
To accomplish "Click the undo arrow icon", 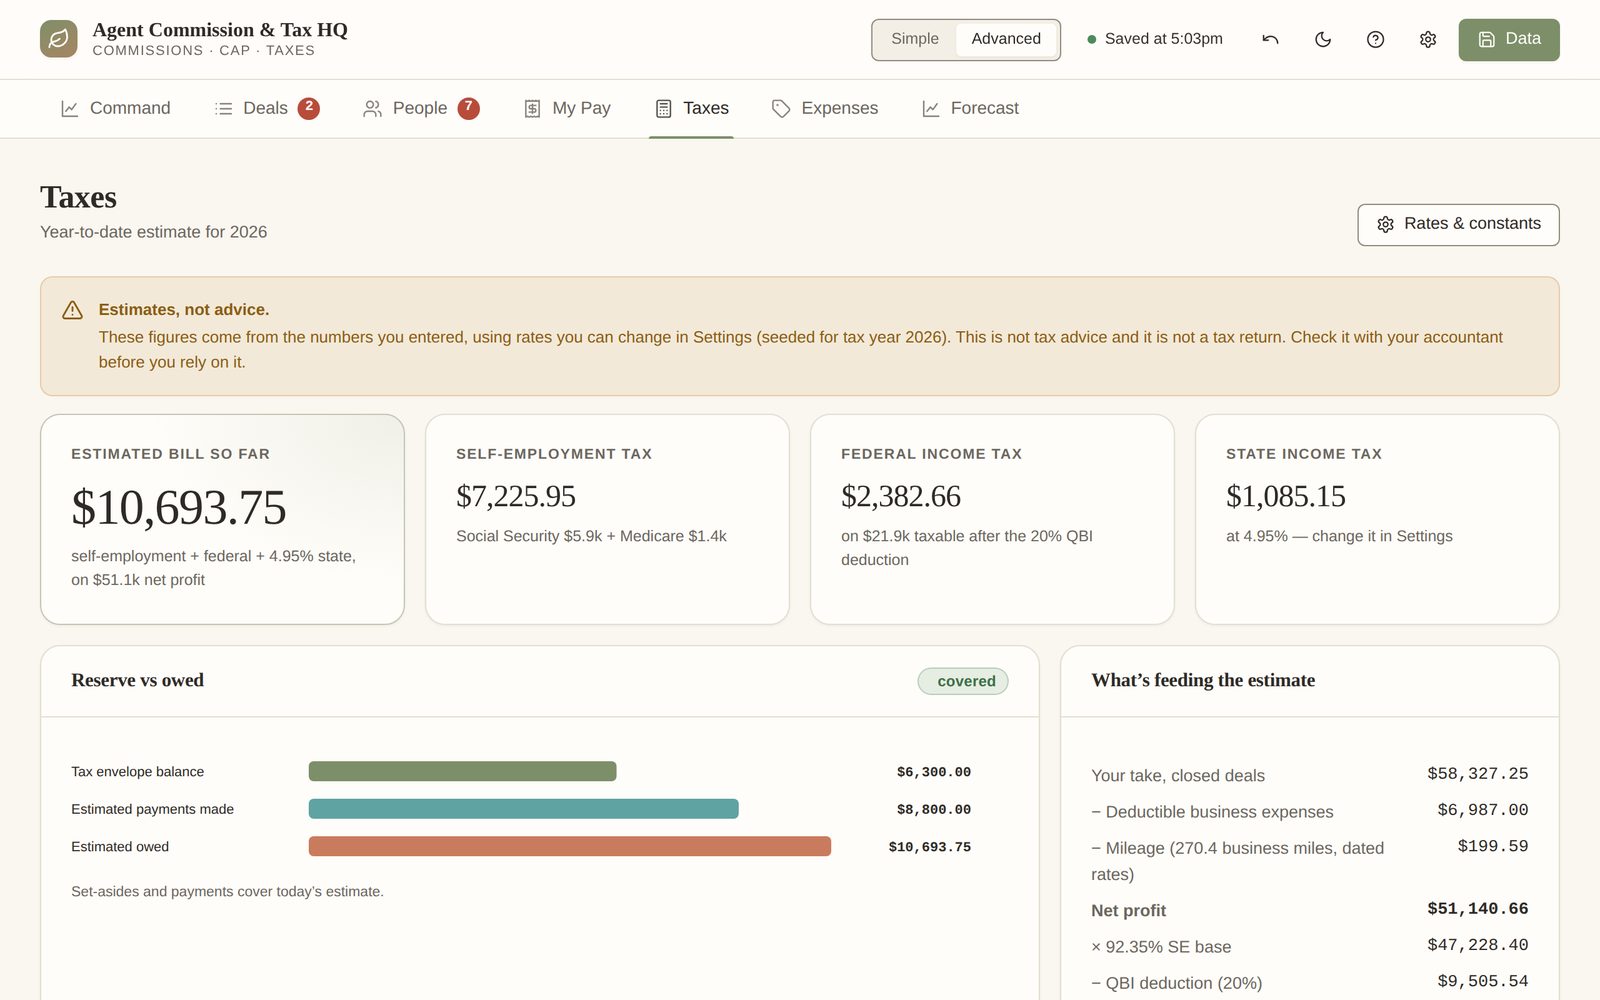I will coord(1270,39).
